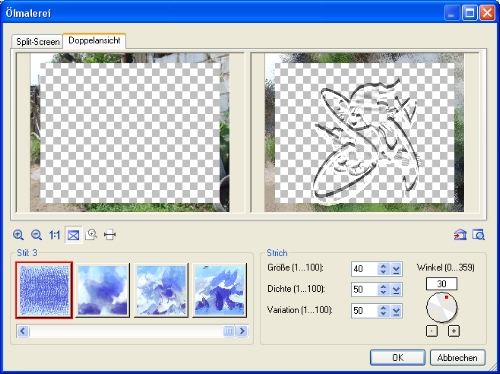The width and height of the screenshot is (500, 374).
Task: Click the Größe value field
Action: click(364, 269)
